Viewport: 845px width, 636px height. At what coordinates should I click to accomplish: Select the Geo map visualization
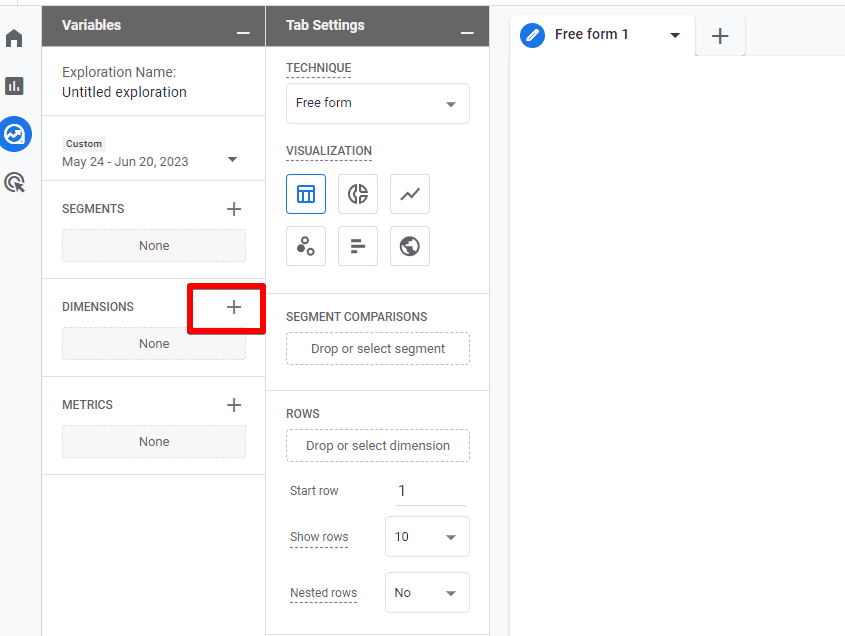tap(410, 246)
